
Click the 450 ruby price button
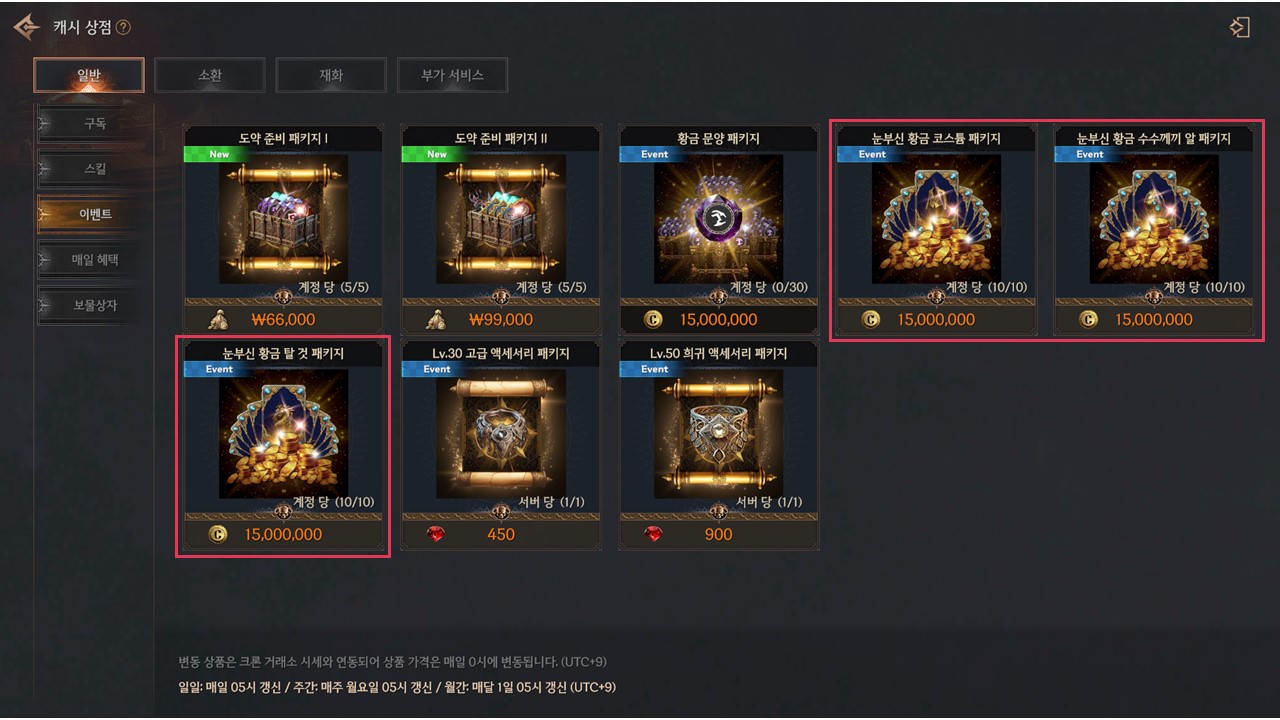click(x=501, y=534)
